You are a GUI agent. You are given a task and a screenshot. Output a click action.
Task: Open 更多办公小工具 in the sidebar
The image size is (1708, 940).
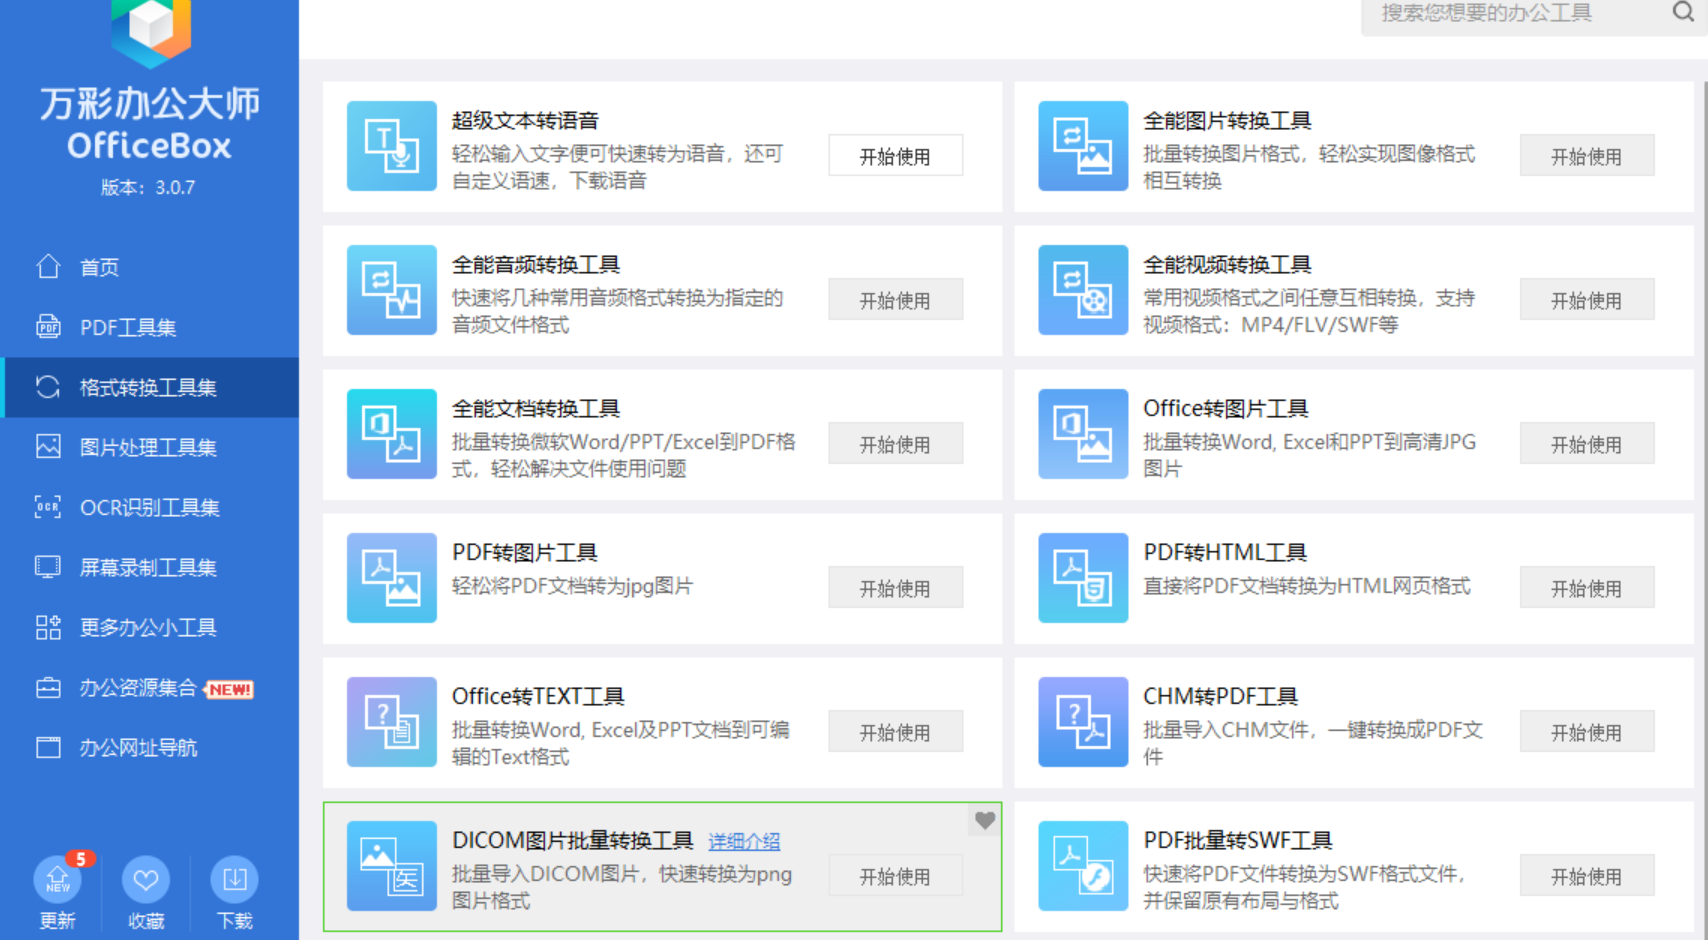click(150, 627)
